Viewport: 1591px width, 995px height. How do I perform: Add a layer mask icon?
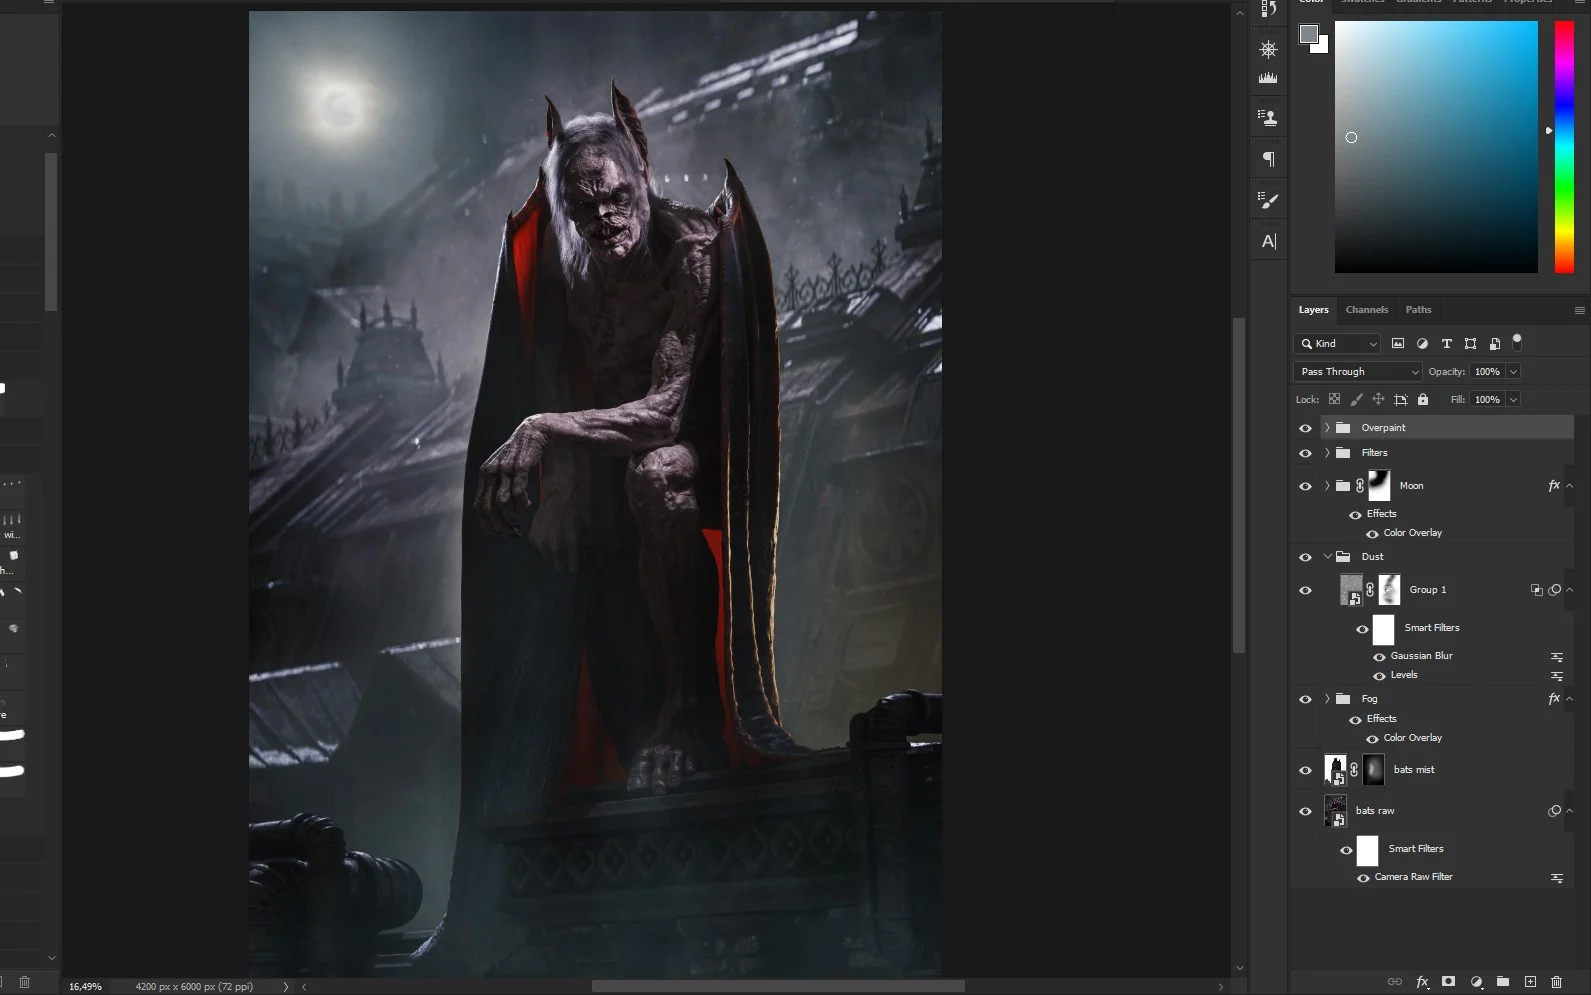1448,982
